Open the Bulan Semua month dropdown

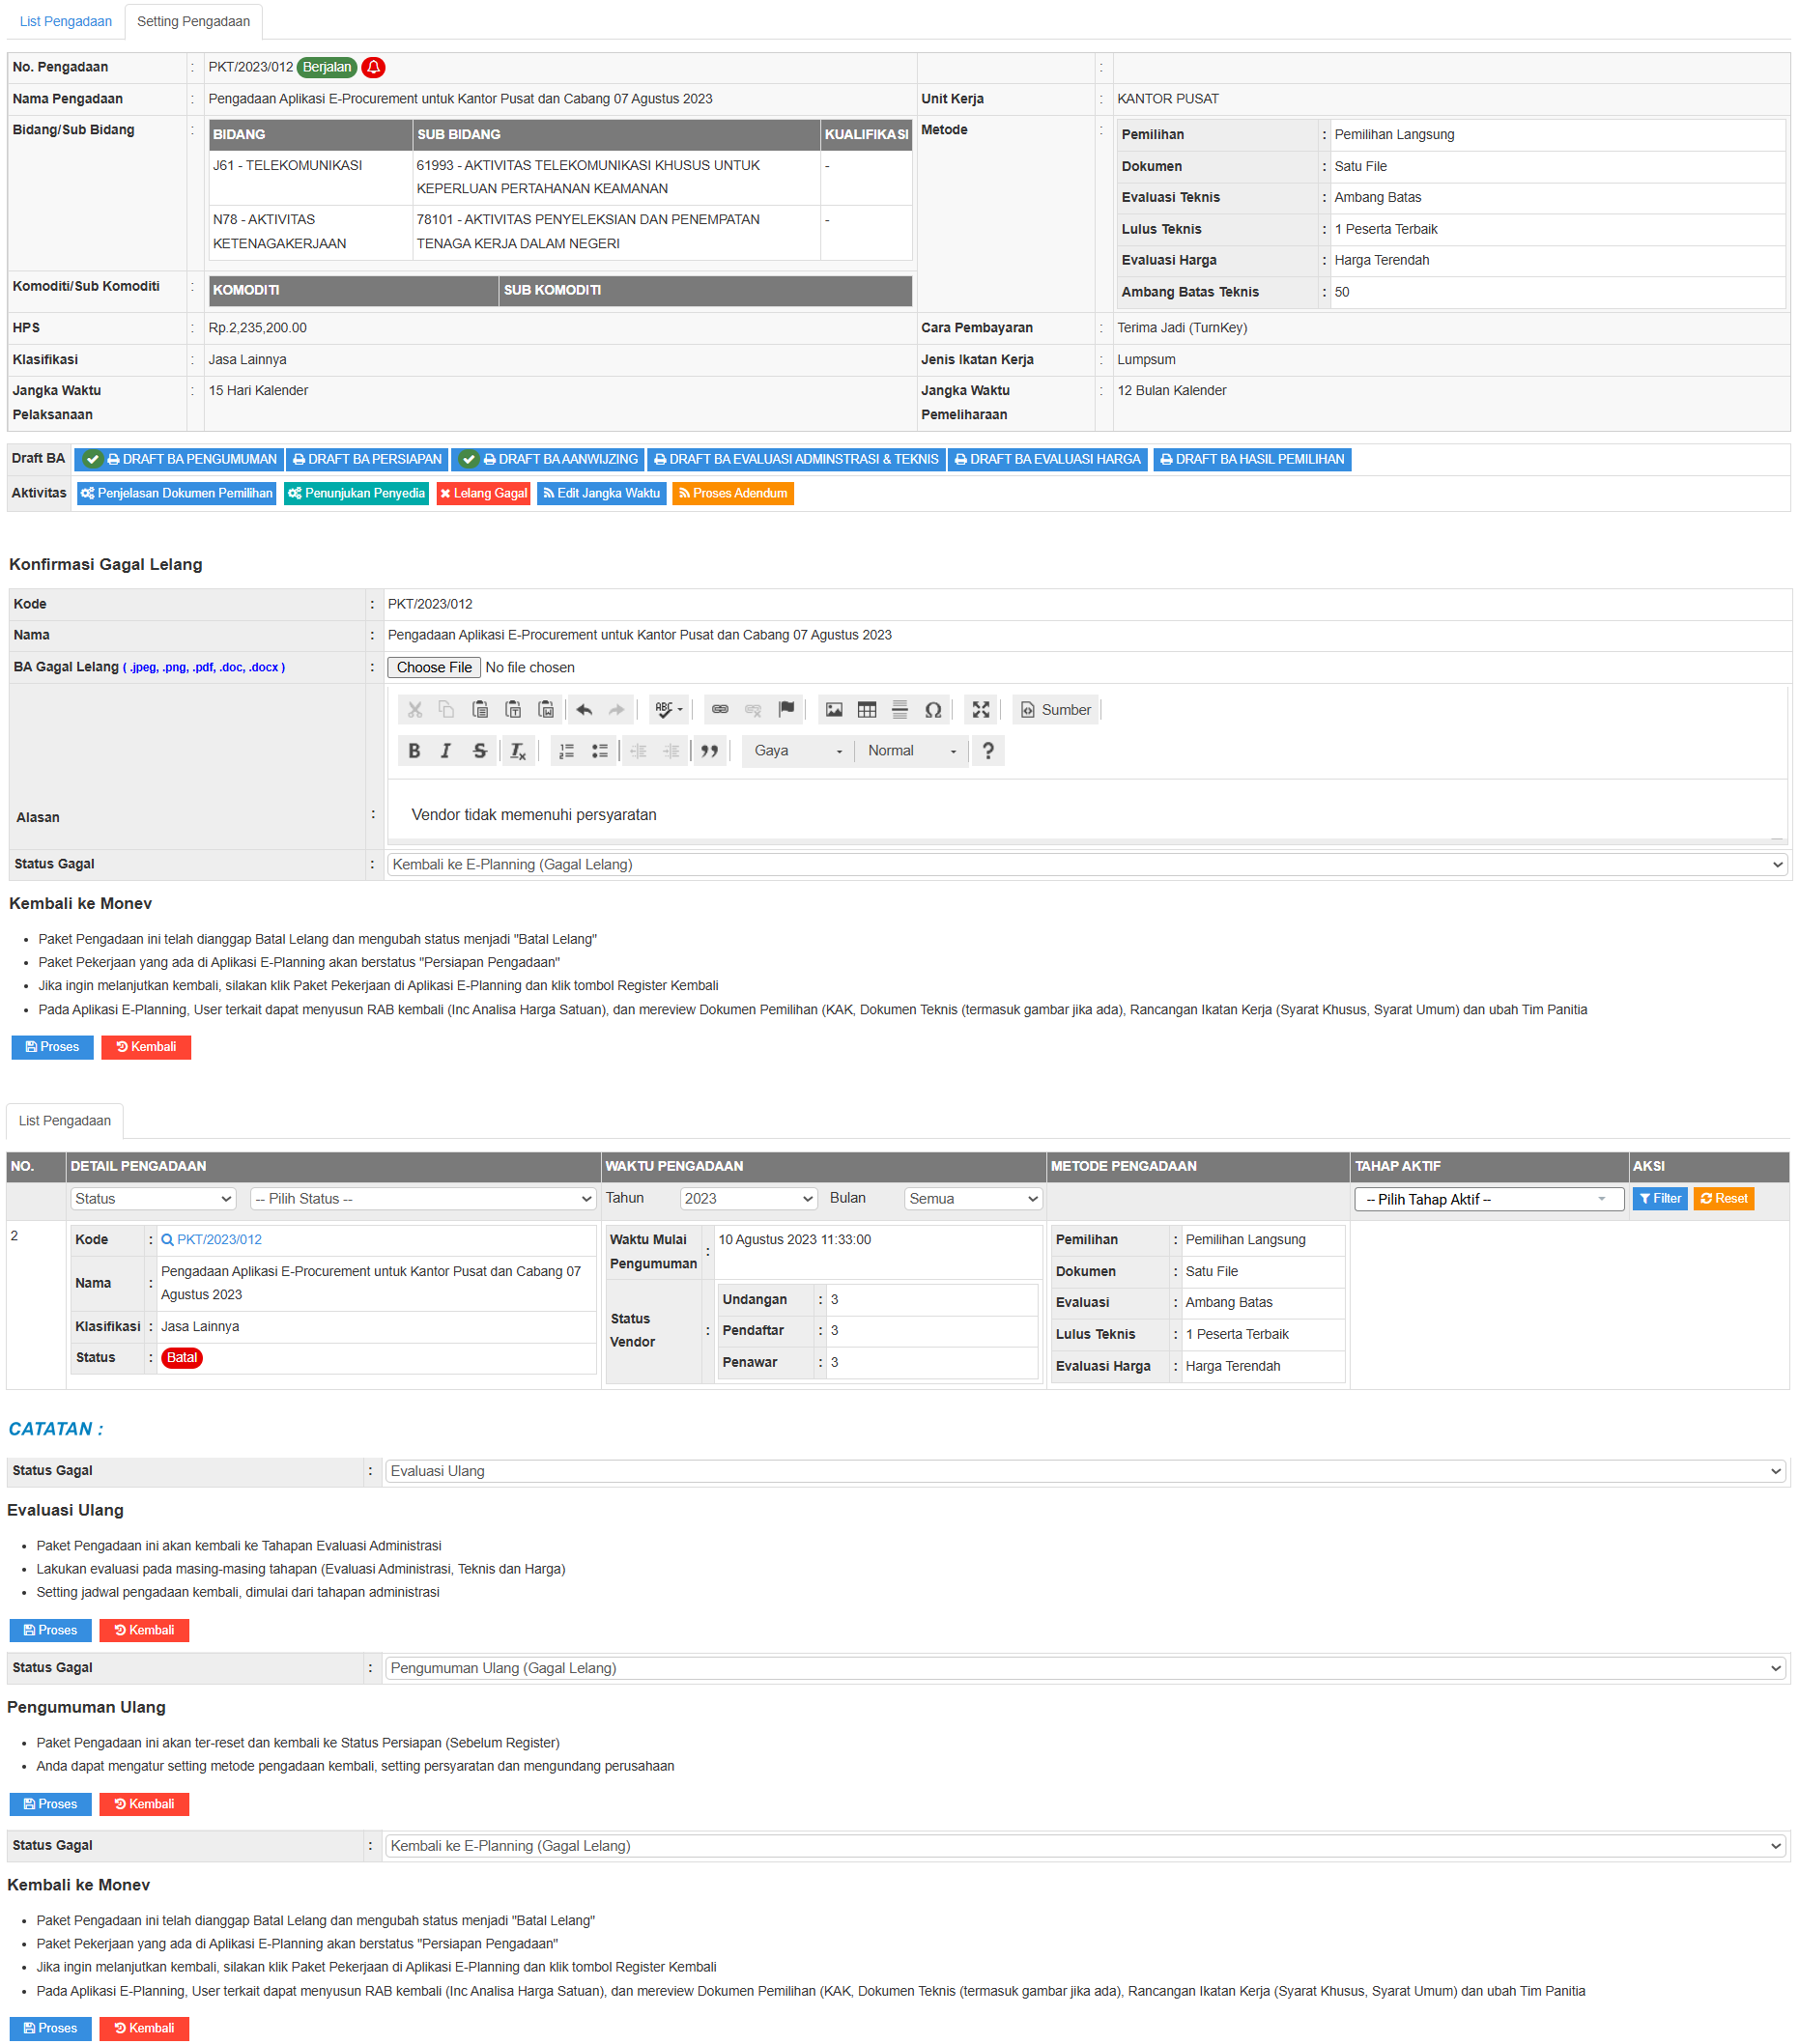coord(972,1199)
